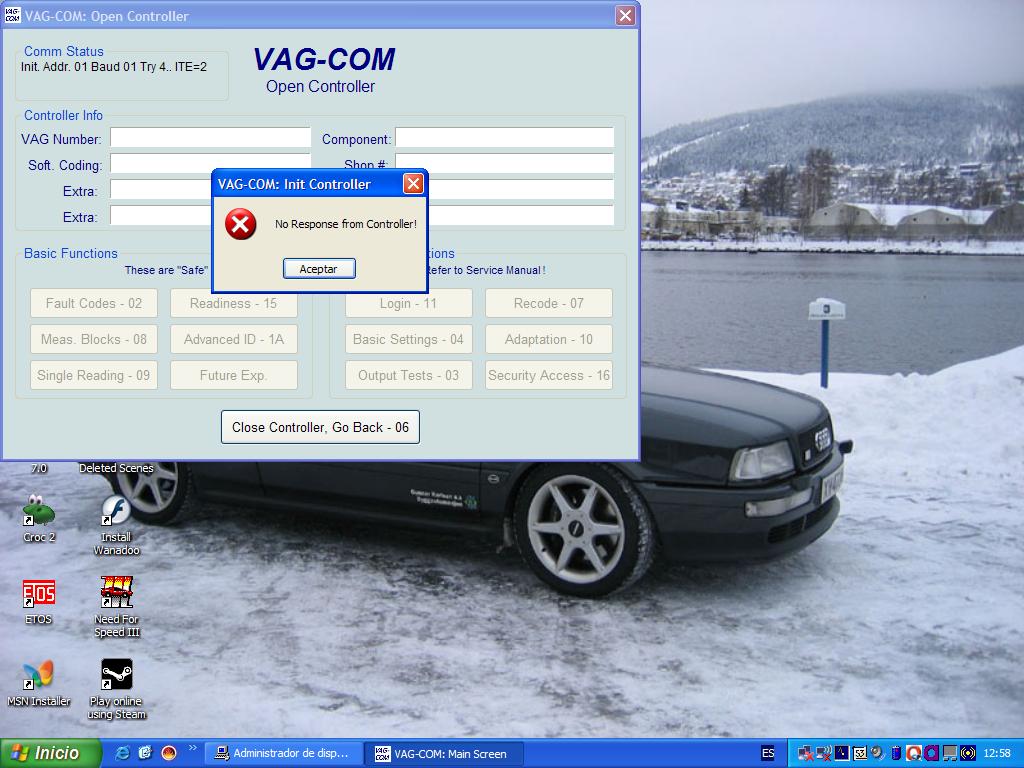Select the Play online using Steam icon
1024x768 pixels.
116,689
